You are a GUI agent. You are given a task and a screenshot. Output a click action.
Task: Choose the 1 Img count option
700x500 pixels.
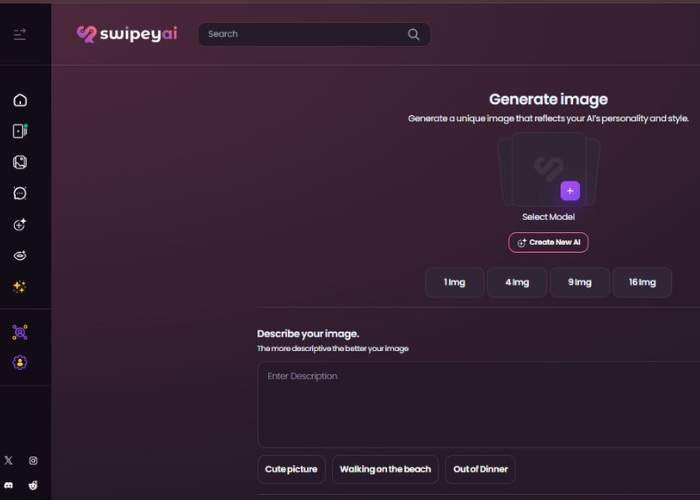point(454,283)
